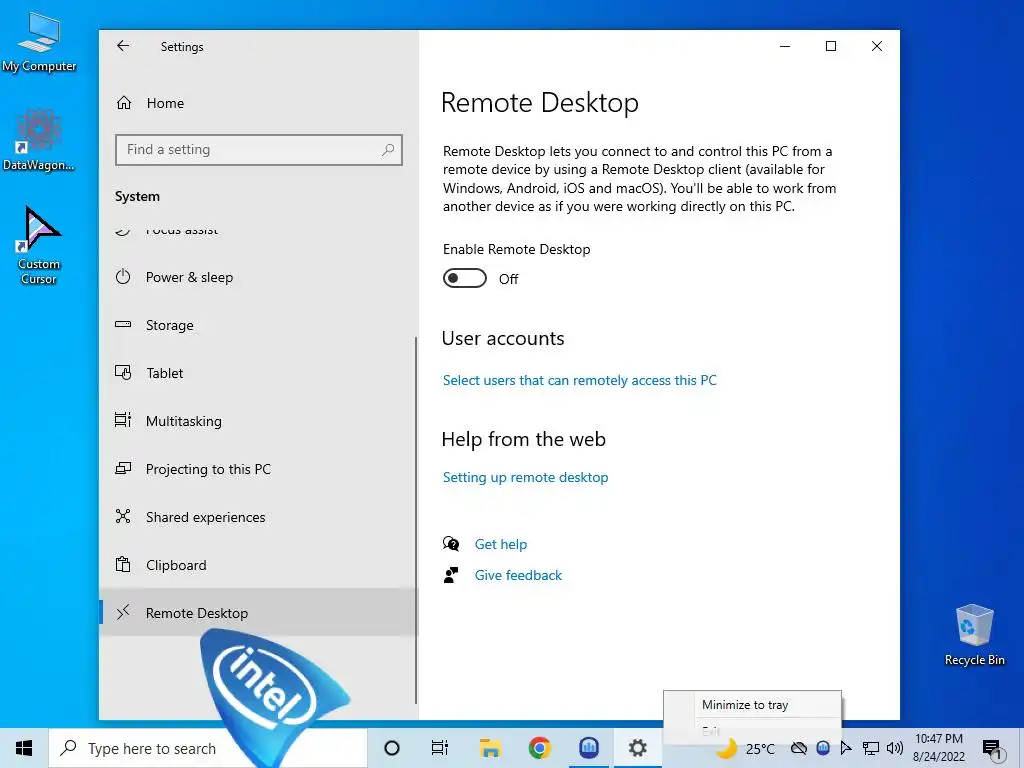
Task: Open the network tray icon
Action: pyautogui.click(x=871, y=748)
